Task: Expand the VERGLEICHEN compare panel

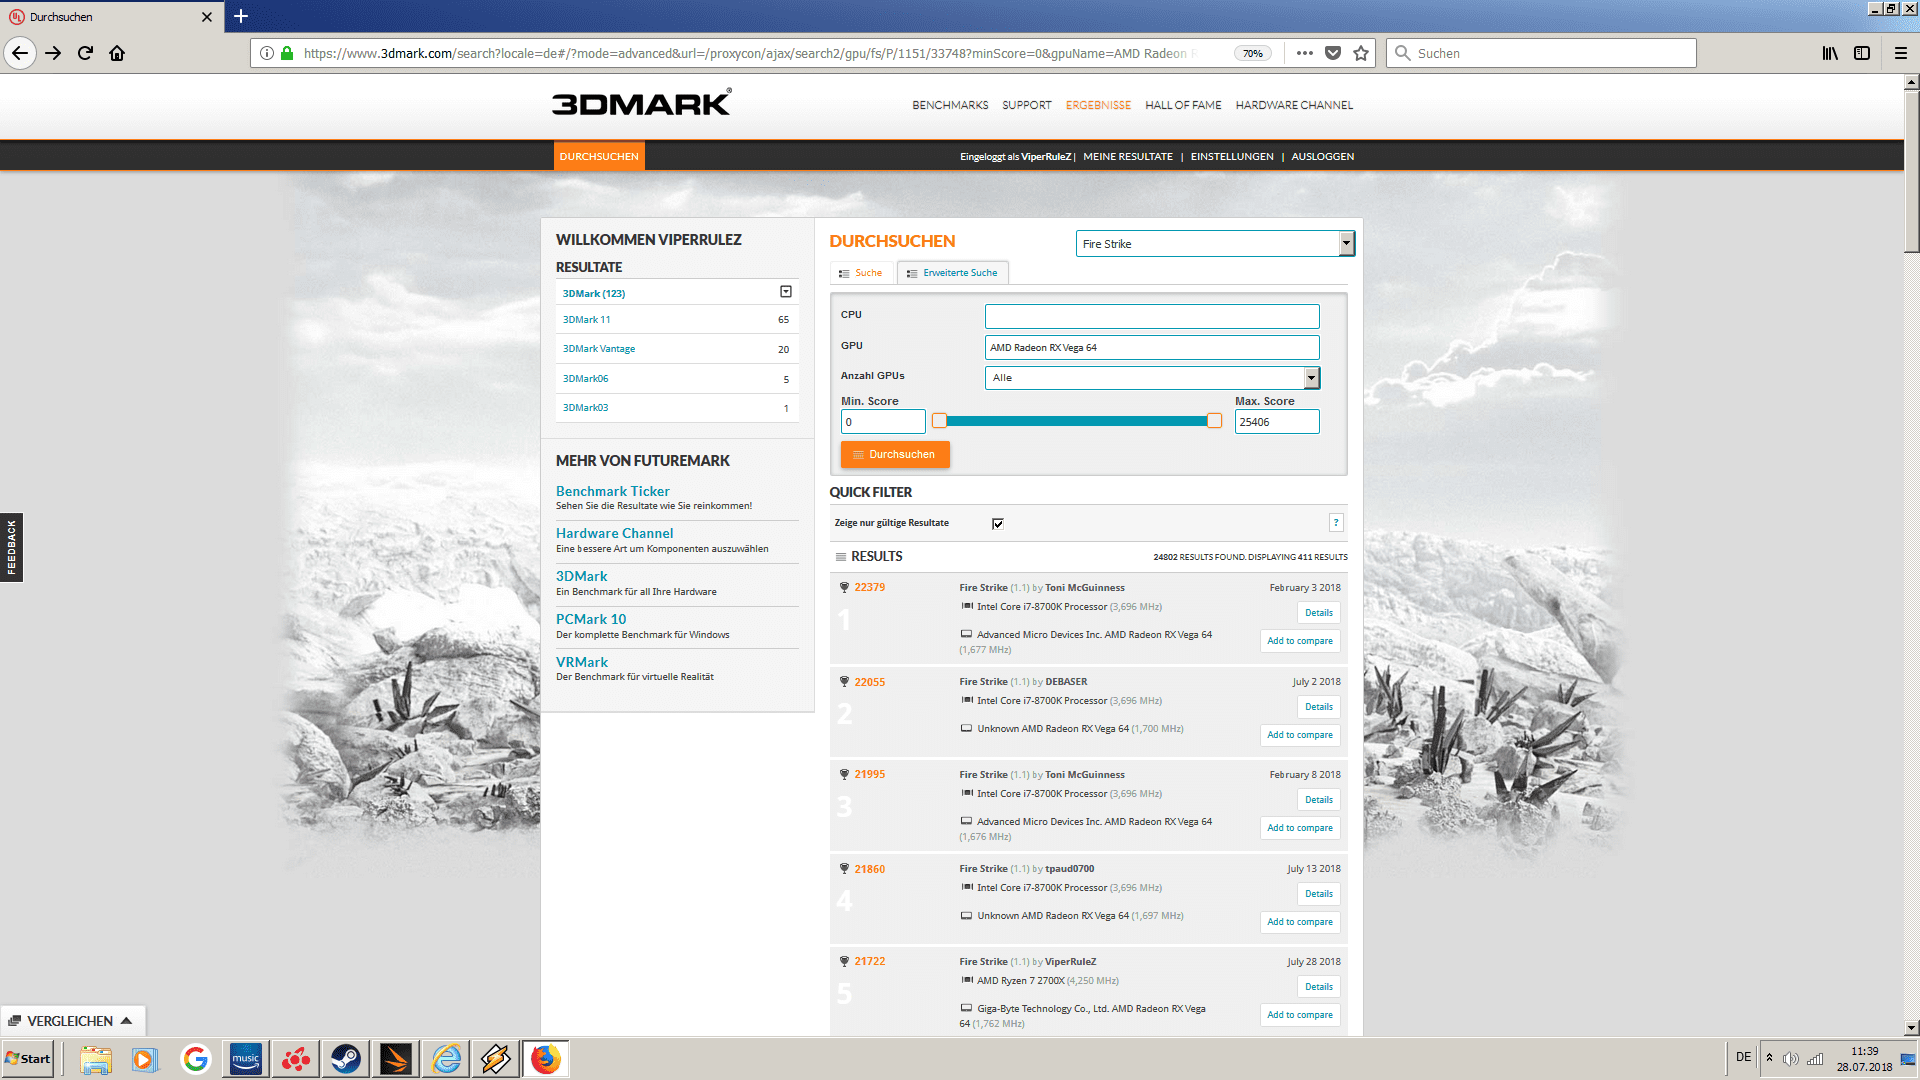Action: pos(72,1021)
